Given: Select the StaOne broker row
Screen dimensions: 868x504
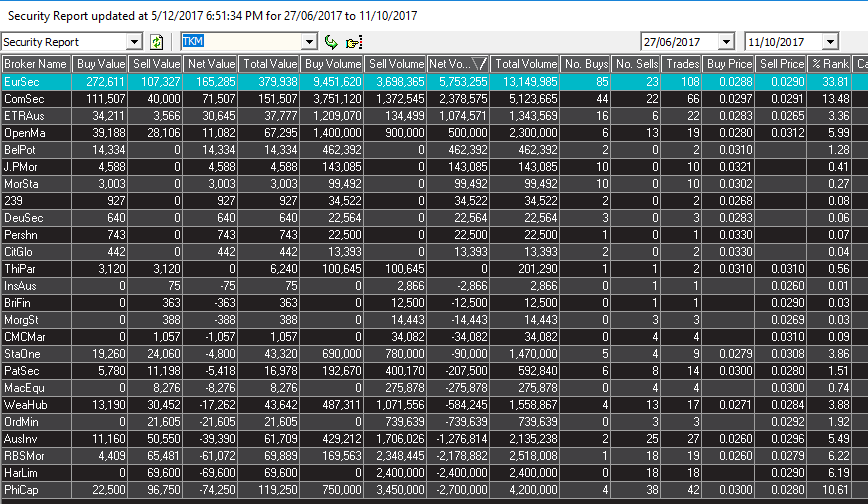Looking at the screenshot, I should 434,354.
